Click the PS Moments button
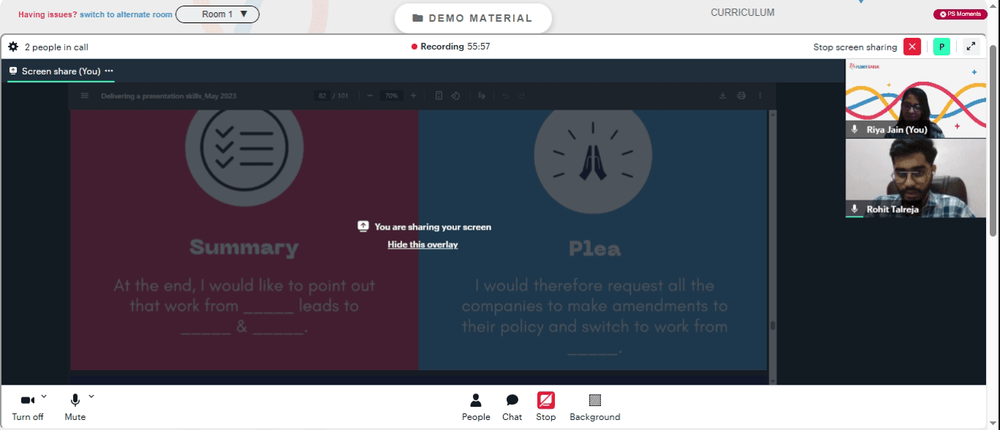This screenshot has height=430, width=1000. coord(960,14)
